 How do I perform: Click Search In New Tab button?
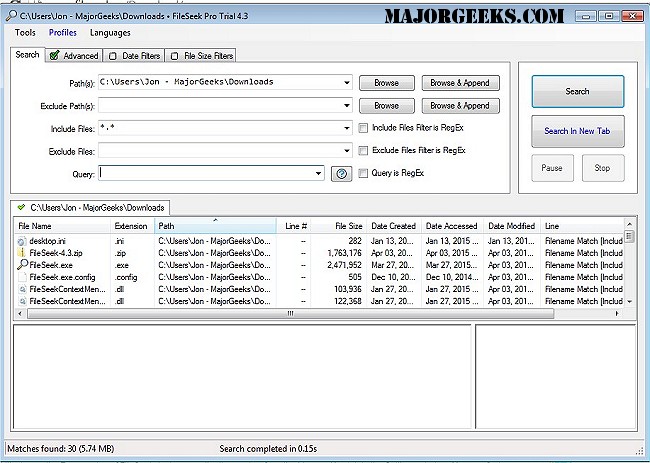click(x=577, y=131)
